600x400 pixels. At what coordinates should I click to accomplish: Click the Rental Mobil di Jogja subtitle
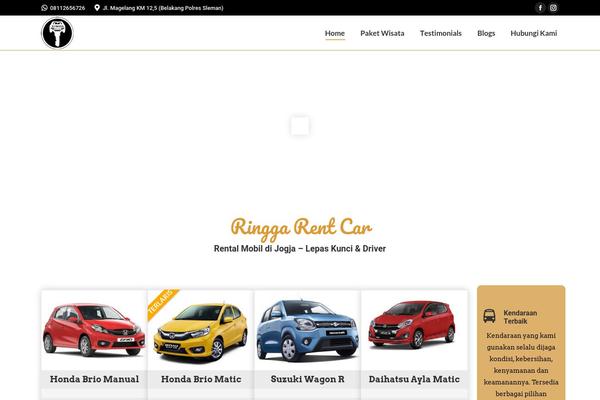pos(300,248)
